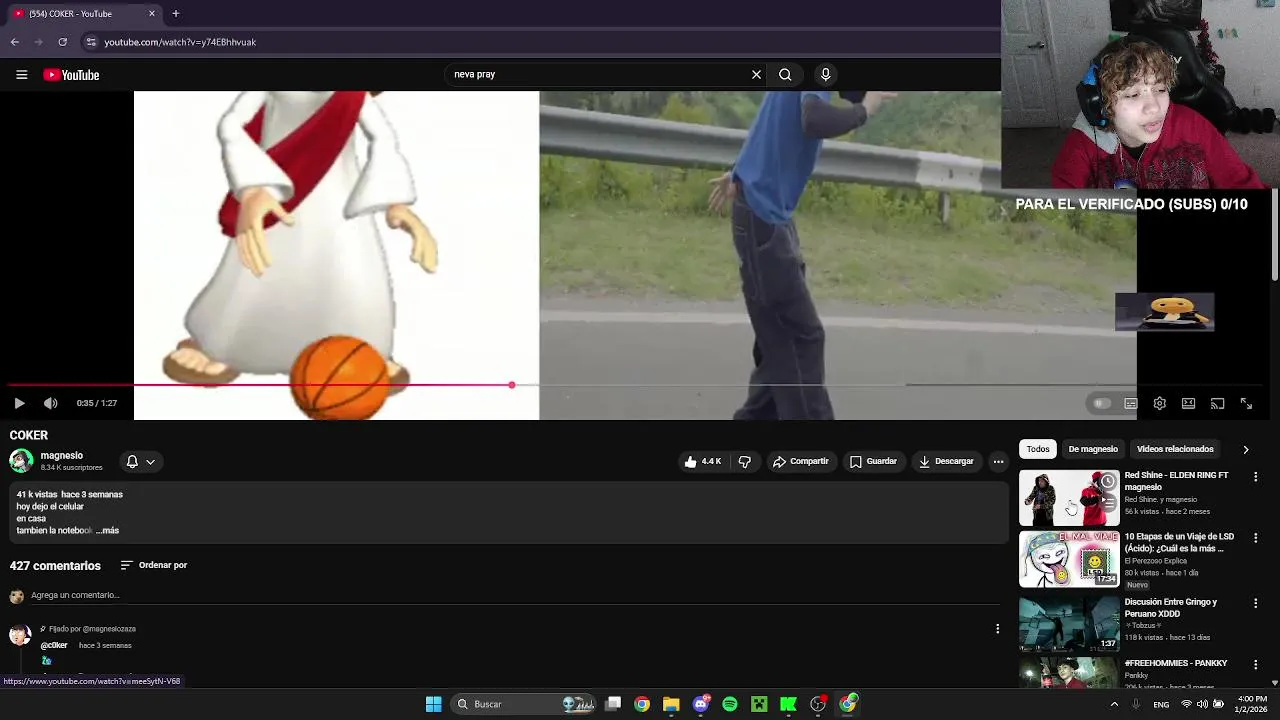This screenshot has height=720, width=1280.
Task: Select the 'Videos relacionados' chip
Action: tap(1175, 449)
